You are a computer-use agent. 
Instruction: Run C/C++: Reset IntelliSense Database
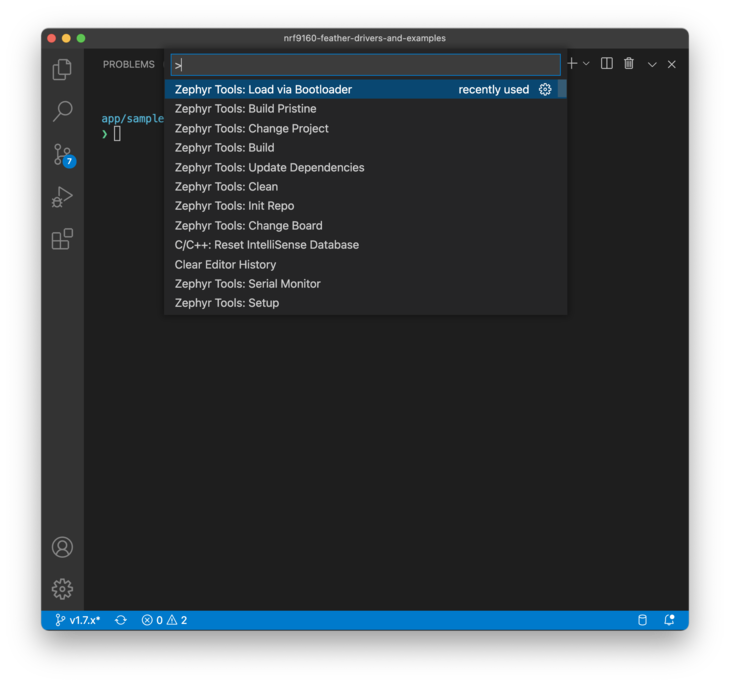click(365, 244)
